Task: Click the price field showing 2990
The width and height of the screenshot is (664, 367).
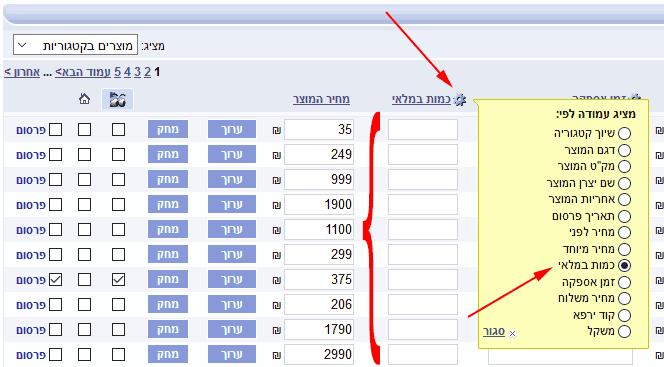Action: (319, 354)
